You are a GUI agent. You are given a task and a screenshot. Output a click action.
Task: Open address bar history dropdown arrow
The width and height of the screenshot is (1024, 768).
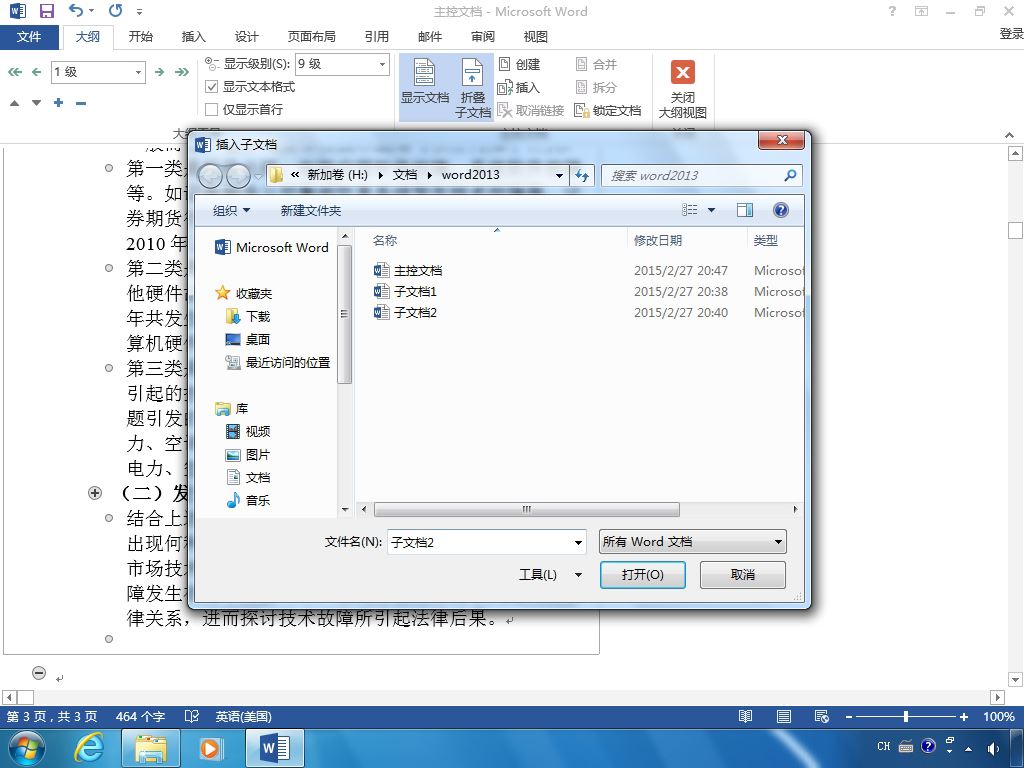pyautogui.click(x=559, y=175)
